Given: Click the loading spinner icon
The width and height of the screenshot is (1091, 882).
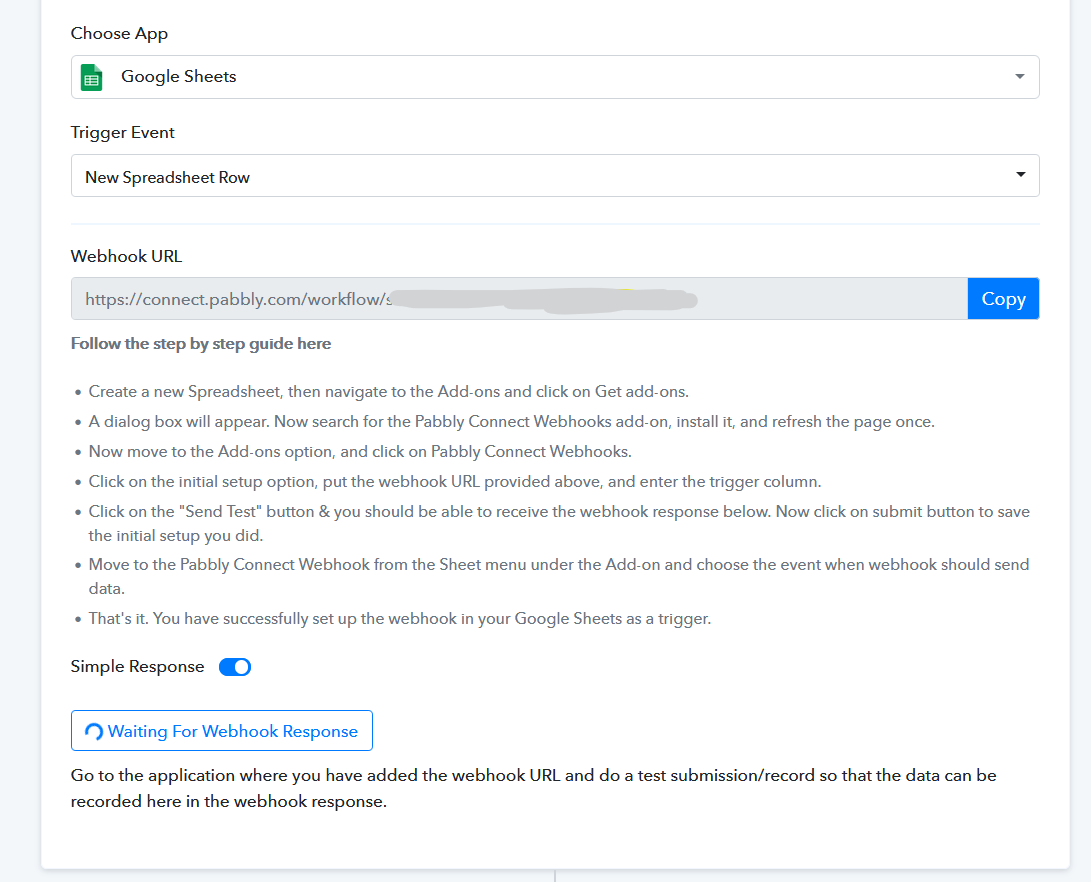Looking at the screenshot, I should tap(94, 731).
